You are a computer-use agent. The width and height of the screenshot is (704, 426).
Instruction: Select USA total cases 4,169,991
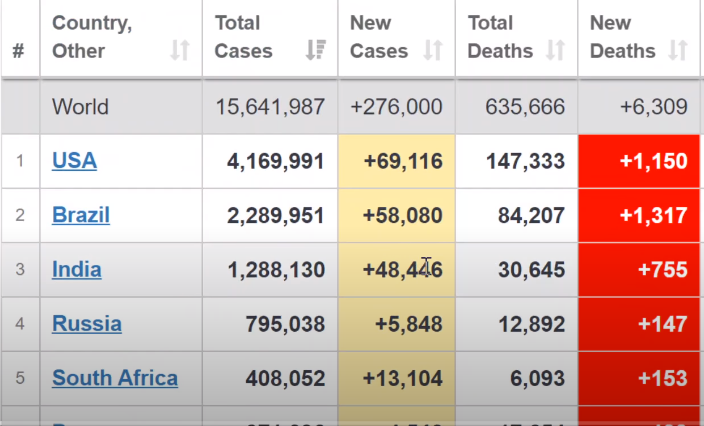point(275,161)
